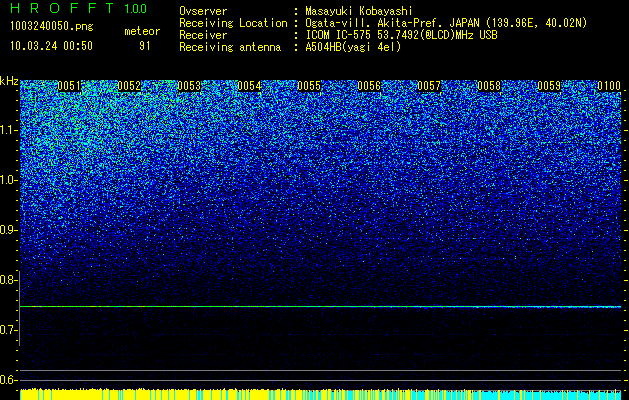Click the 0057 time marker
The image size is (629, 400).
click(429, 86)
